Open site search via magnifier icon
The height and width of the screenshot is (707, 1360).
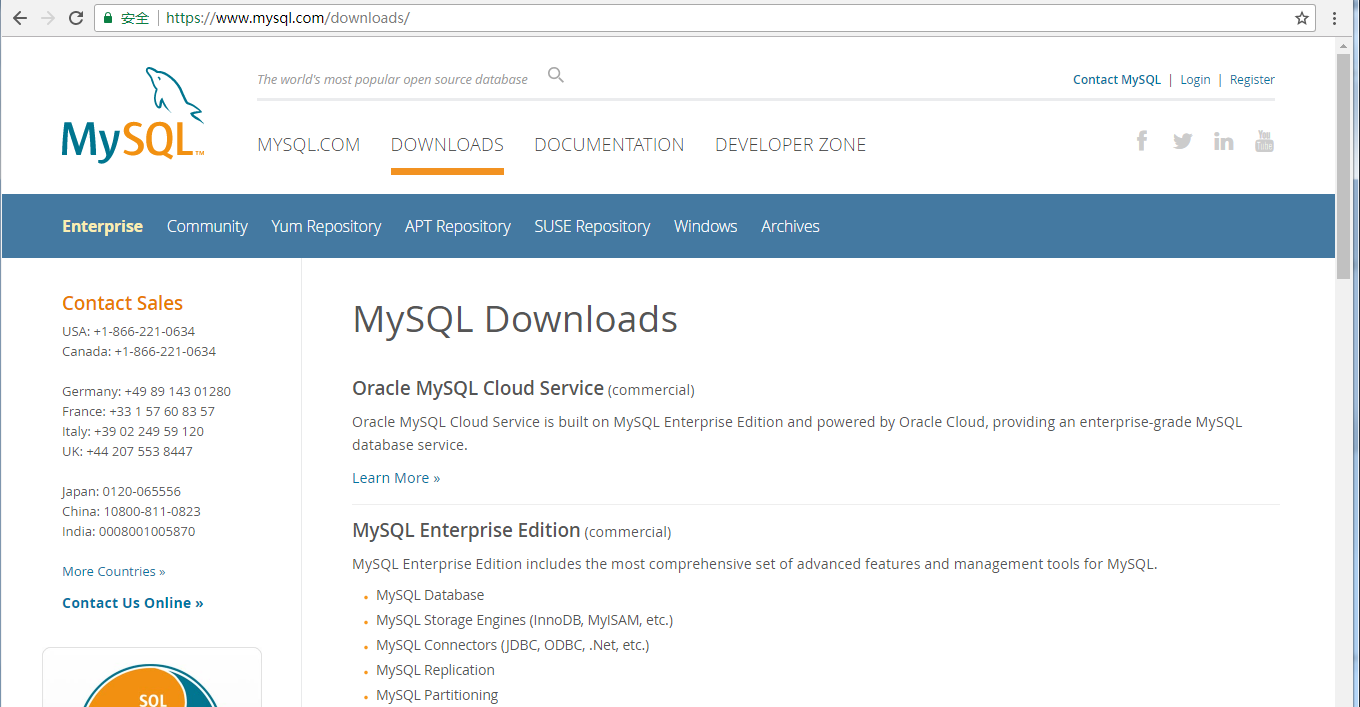(556, 75)
